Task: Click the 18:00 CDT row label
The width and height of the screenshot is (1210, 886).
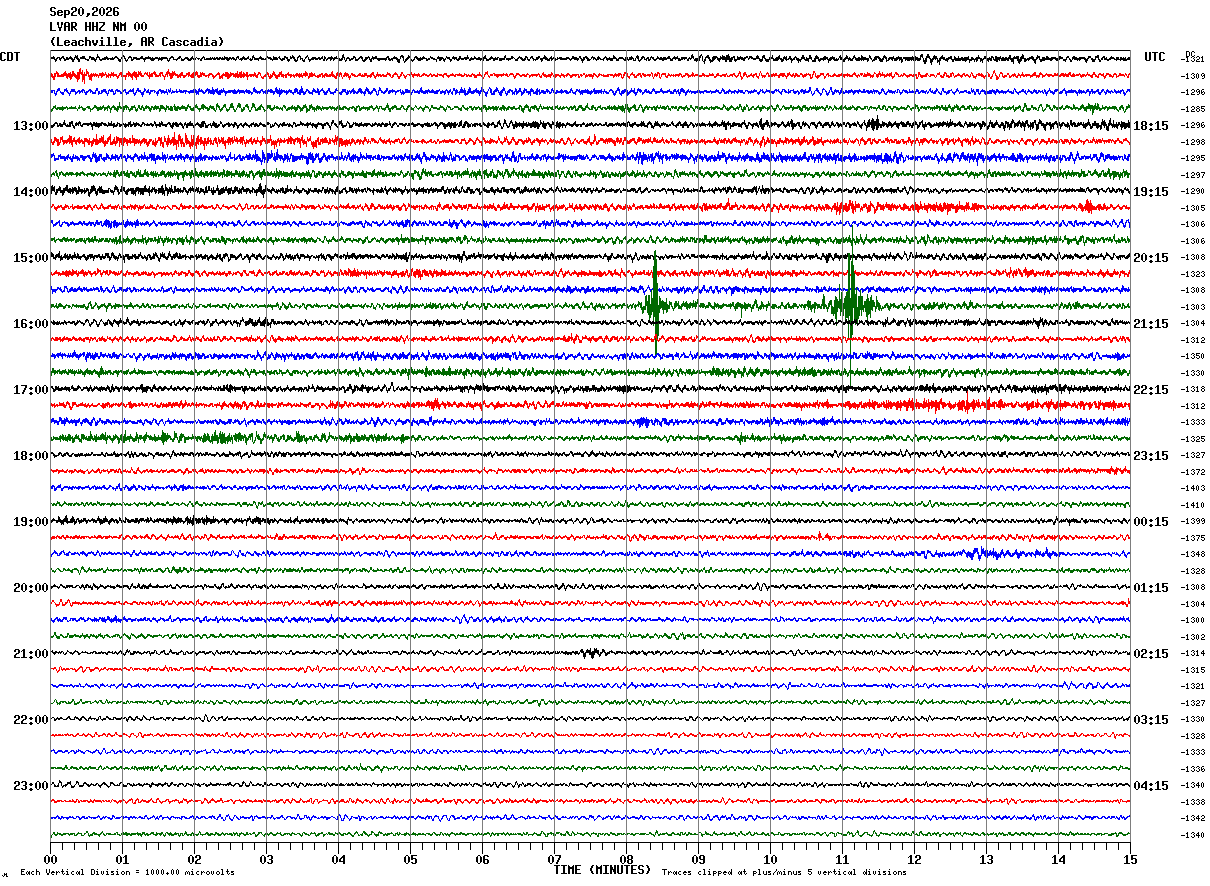Action: pos(30,456)
